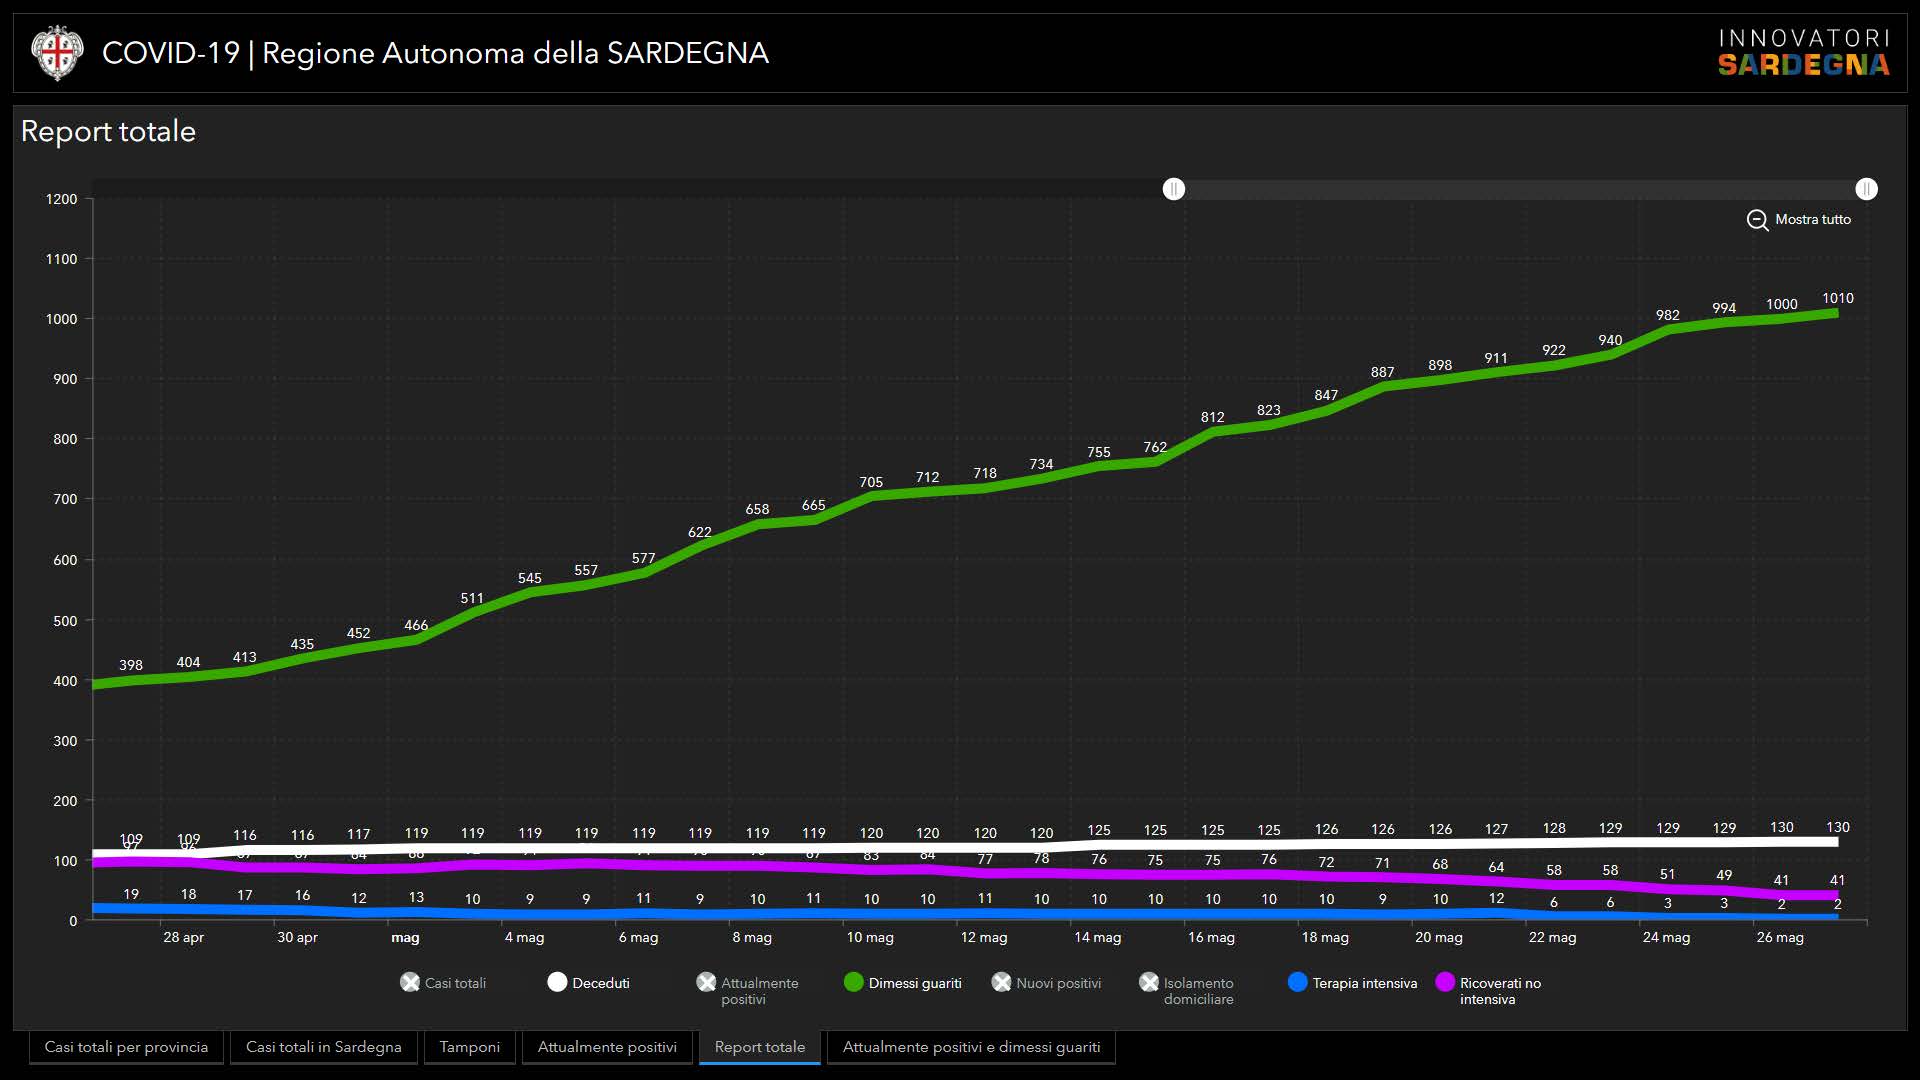
Task: Click the Sardegna region crest logo
Action: (56, 53)
